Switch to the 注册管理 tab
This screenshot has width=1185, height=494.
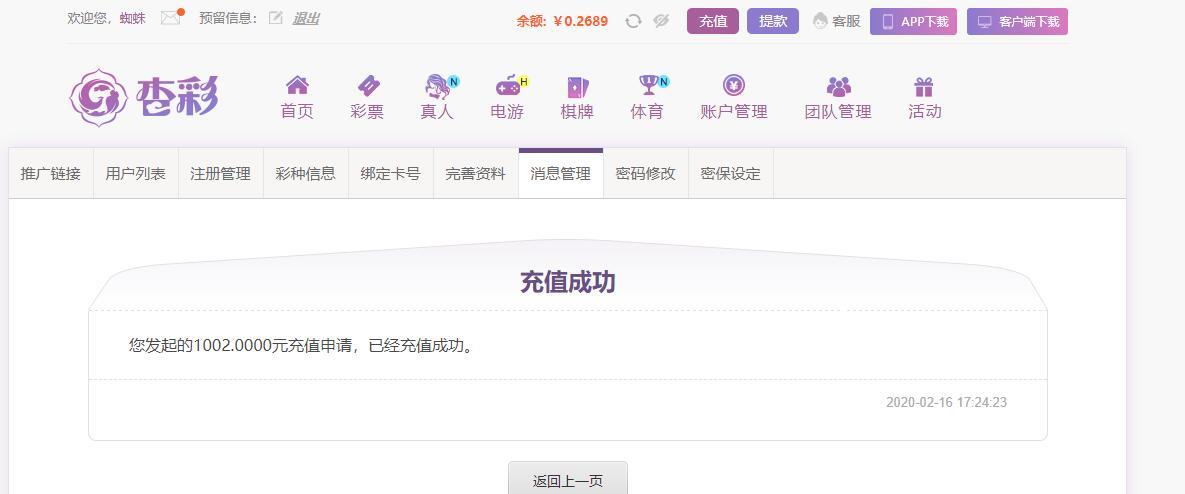tap(221, 174)
